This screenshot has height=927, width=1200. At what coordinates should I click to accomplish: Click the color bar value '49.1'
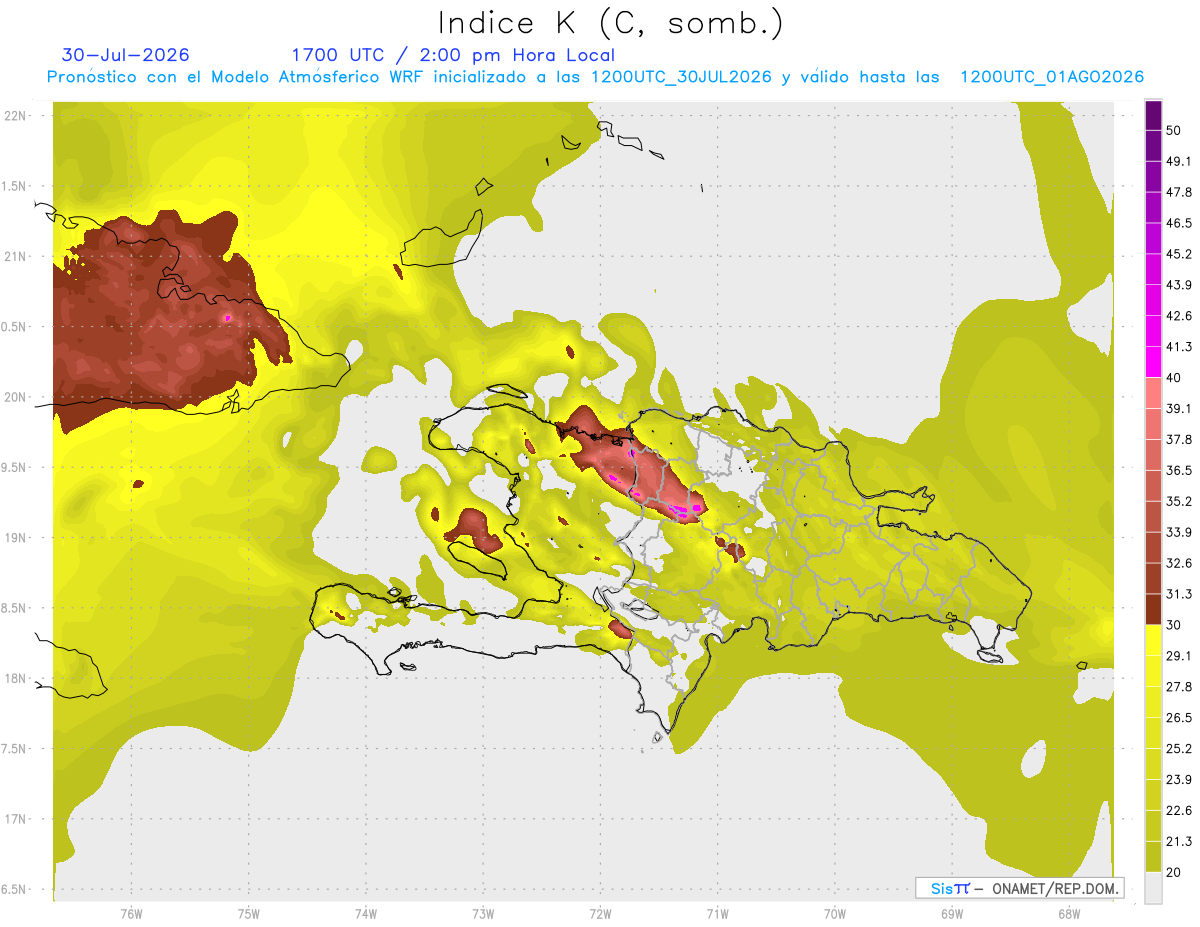click(x=1179, y=161)
